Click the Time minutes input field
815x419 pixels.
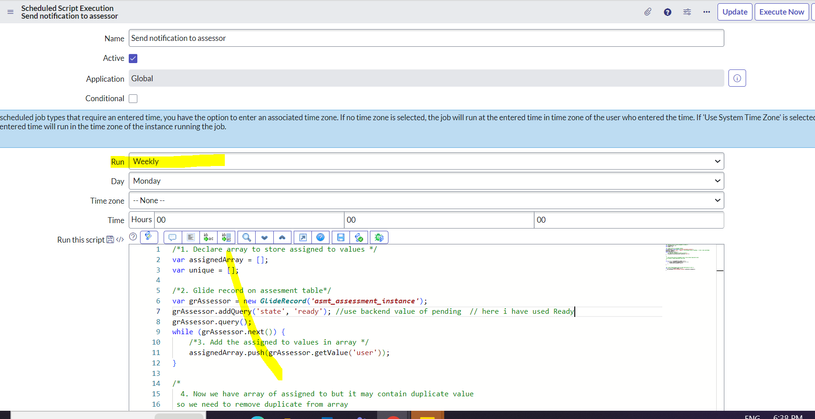click(x=439, y=220)
